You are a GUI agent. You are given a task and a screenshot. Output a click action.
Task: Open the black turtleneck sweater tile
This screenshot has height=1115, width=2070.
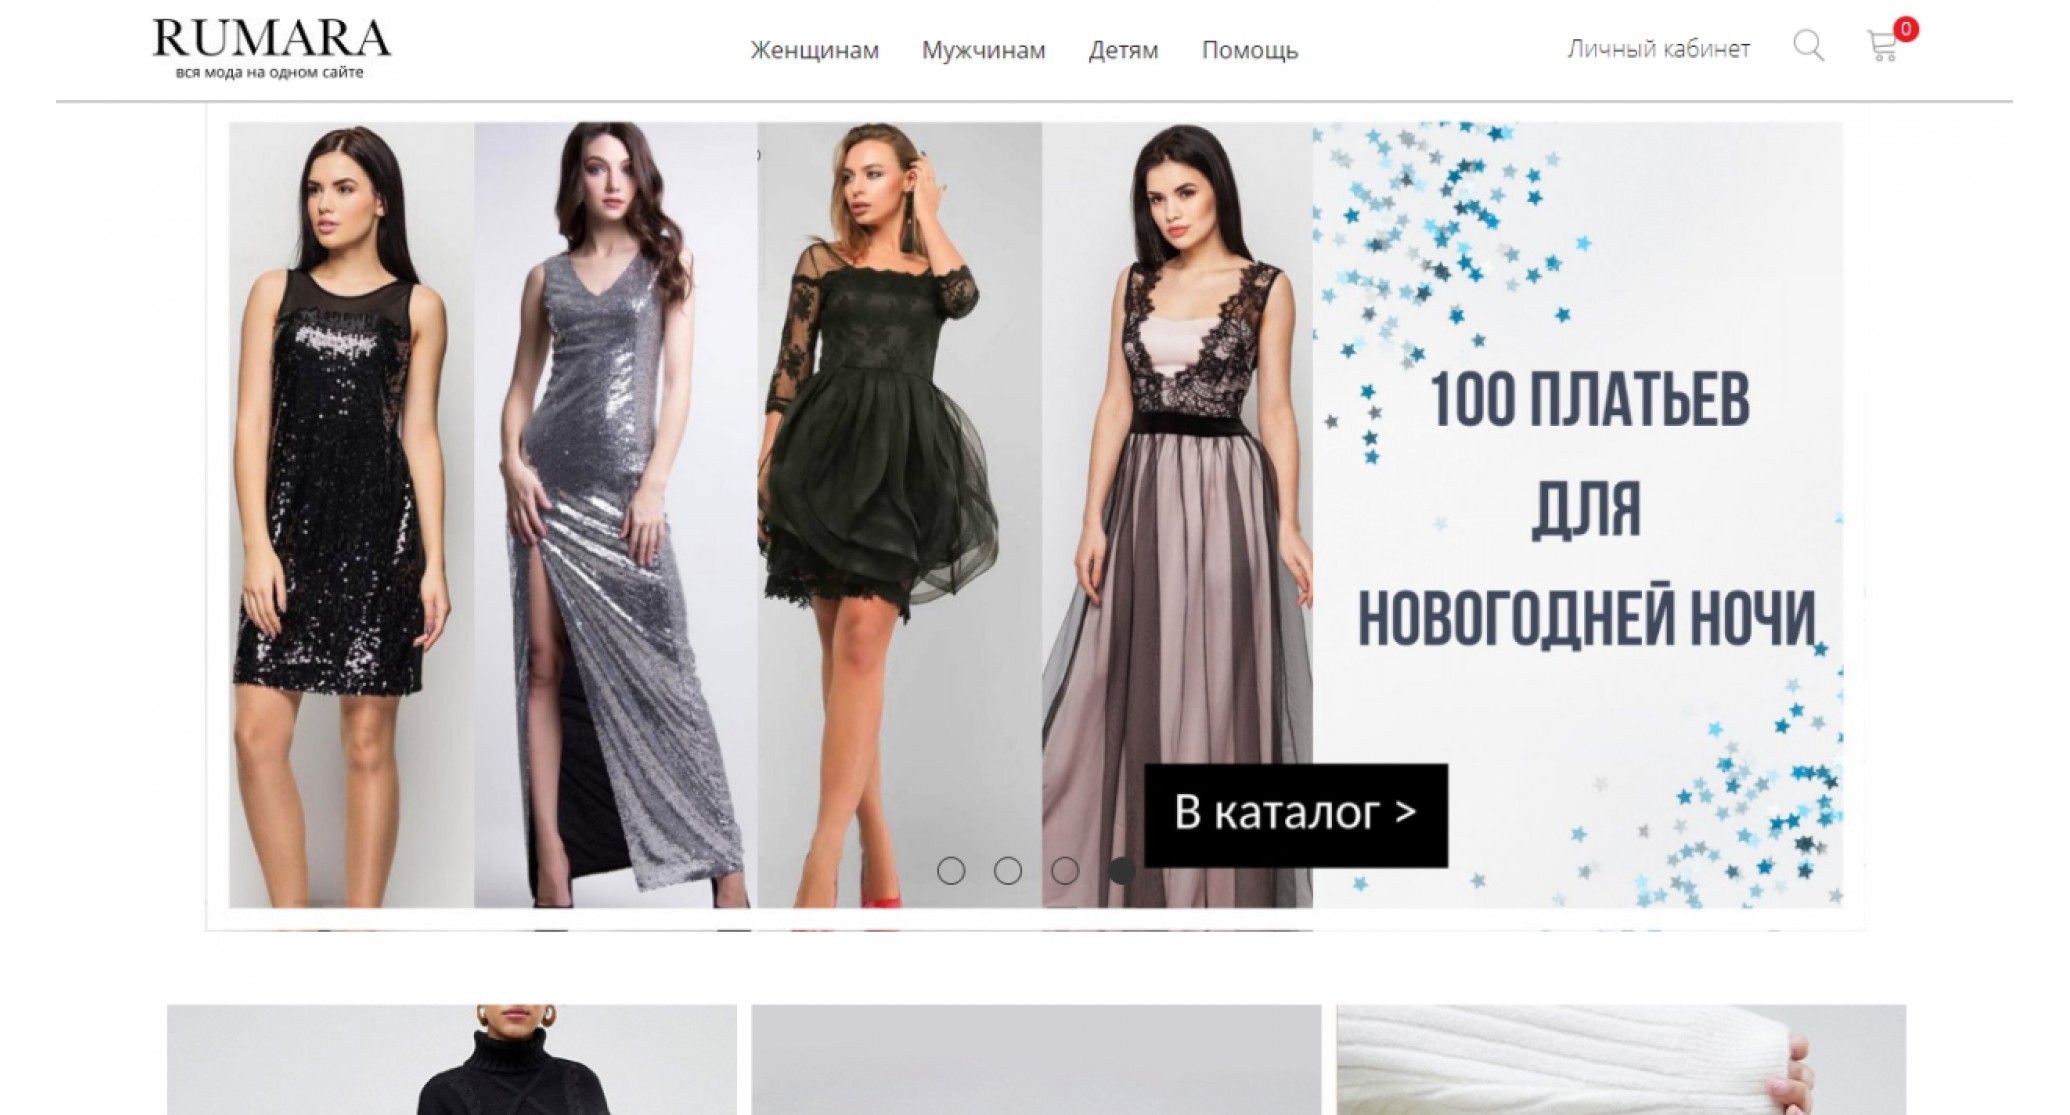452,1060
